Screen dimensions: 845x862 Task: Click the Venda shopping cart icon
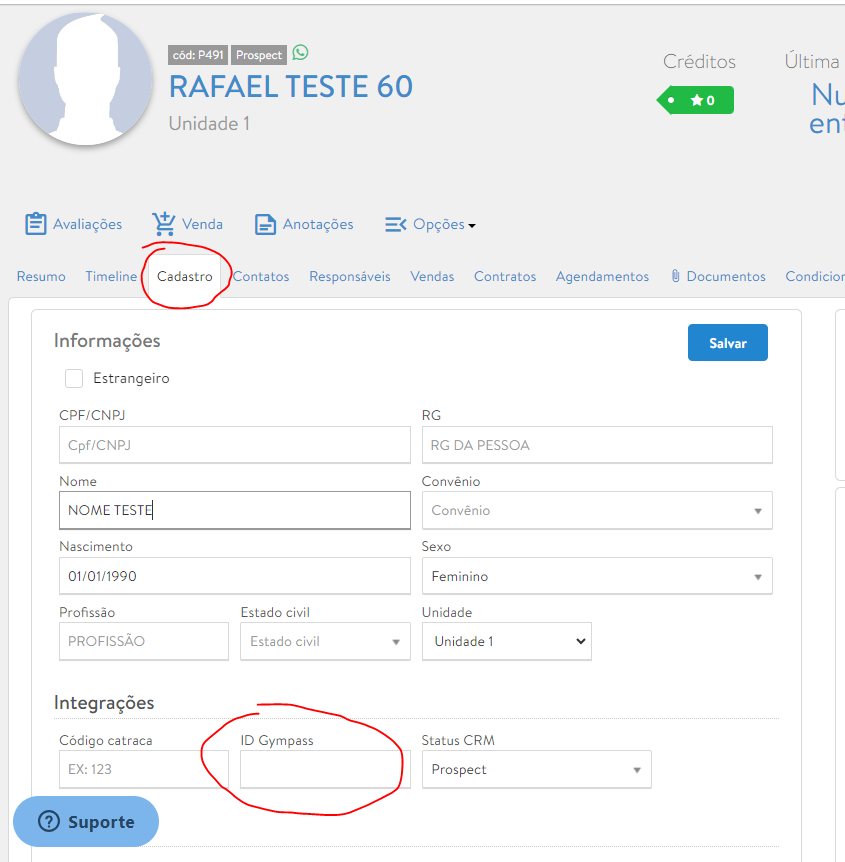pyautogui.click(x=164, y=224)
